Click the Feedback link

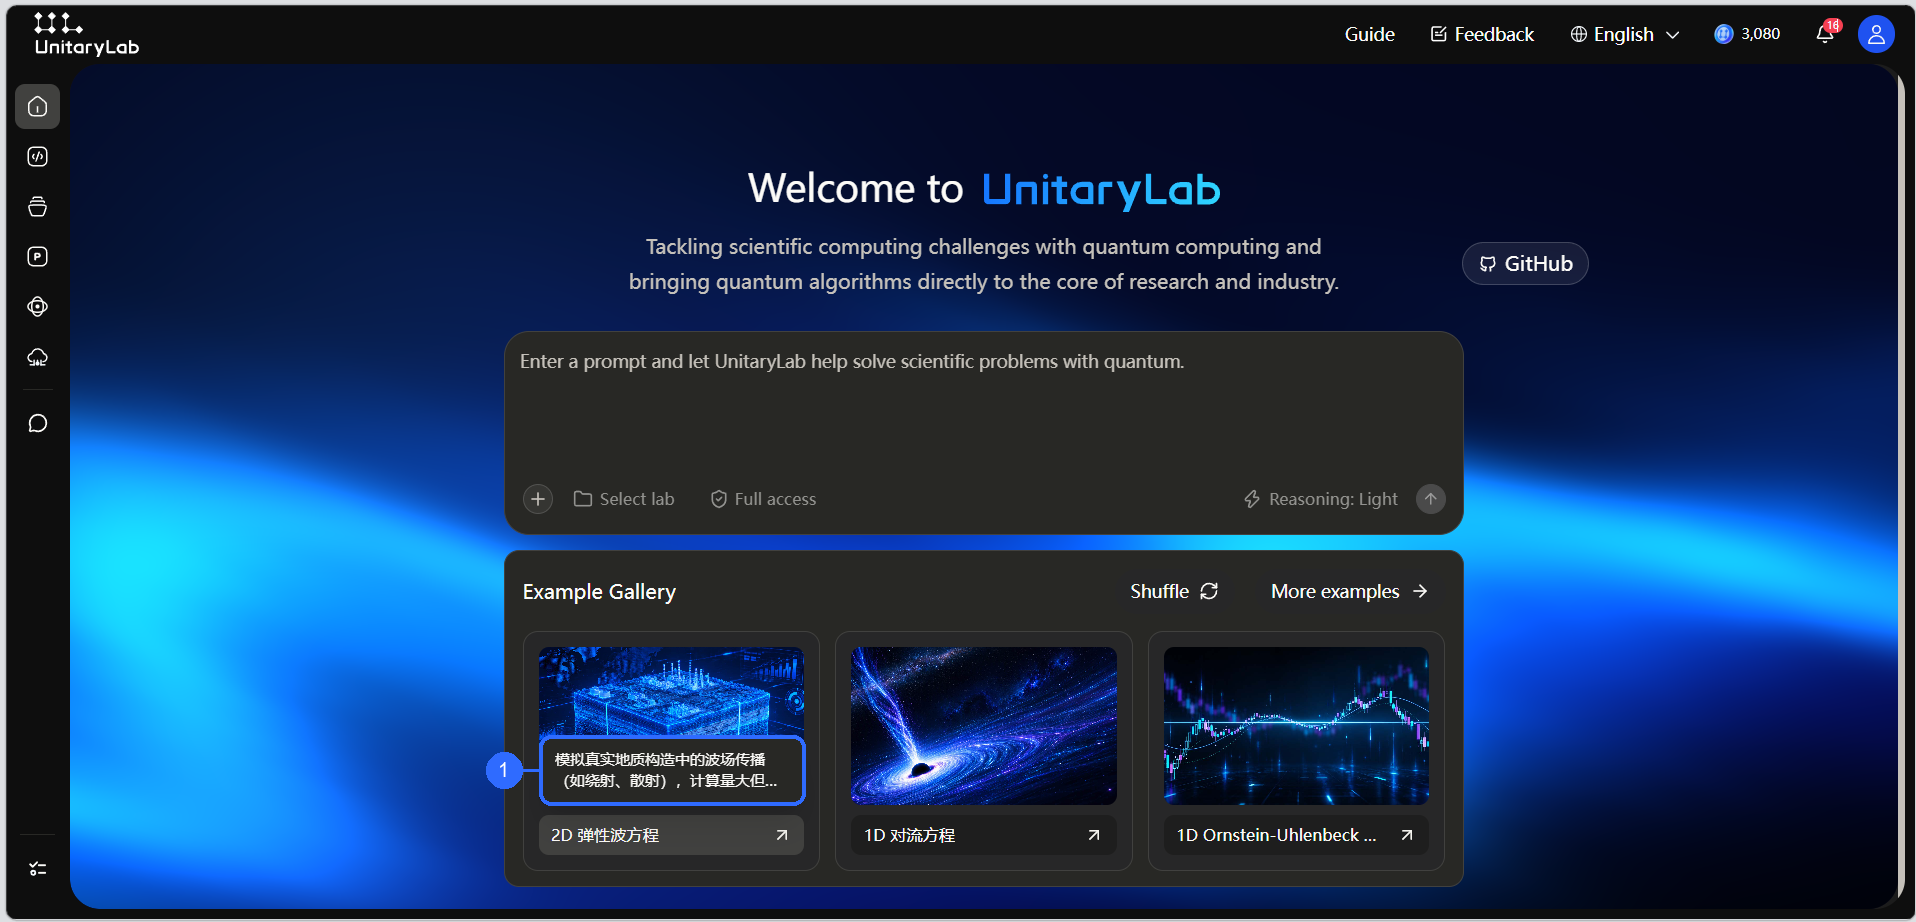point(1482,34)
